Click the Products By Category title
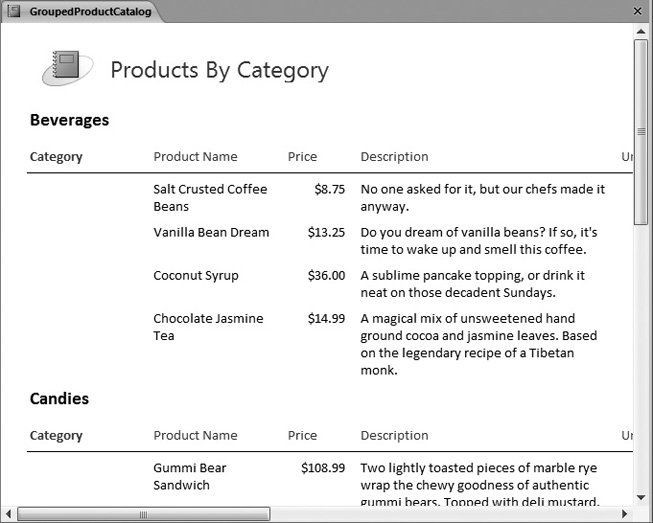Image resolution: width=653 pixels, height=523 pixels. pyautogui.click(x=219, y=70)
